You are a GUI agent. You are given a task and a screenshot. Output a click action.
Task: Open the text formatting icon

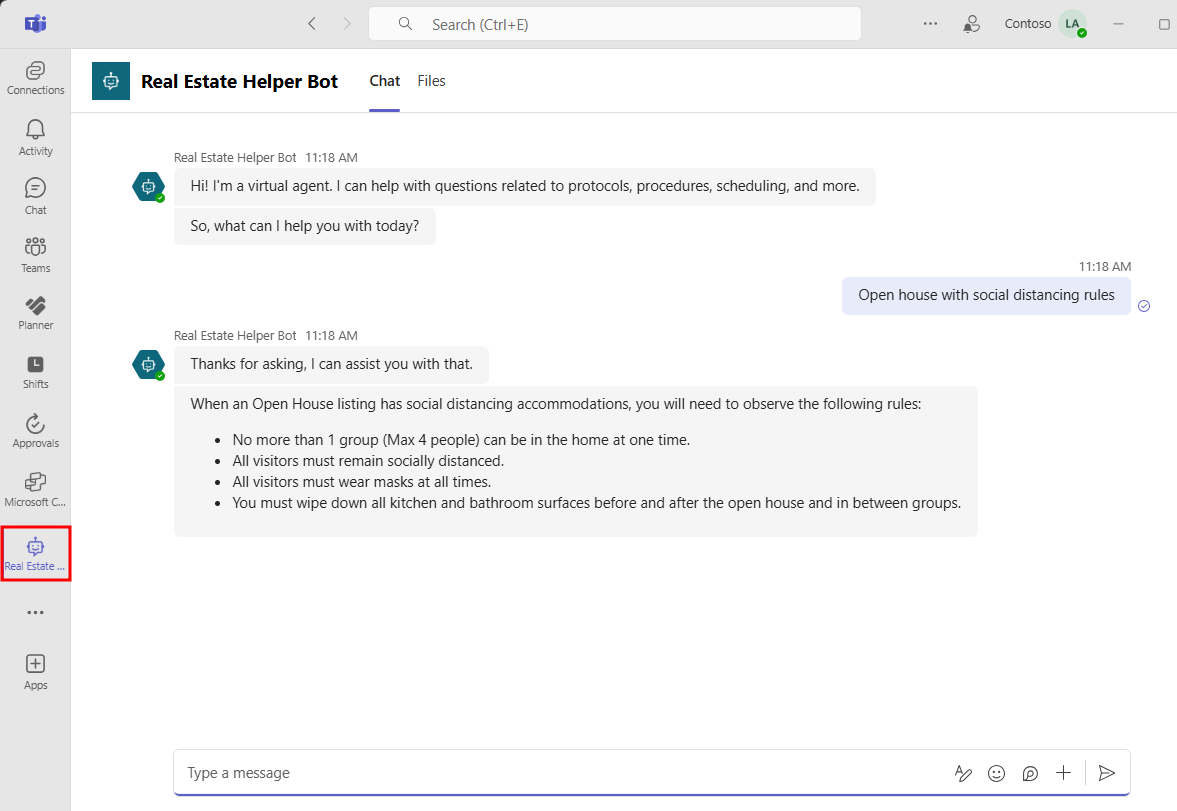coord(963,773)
